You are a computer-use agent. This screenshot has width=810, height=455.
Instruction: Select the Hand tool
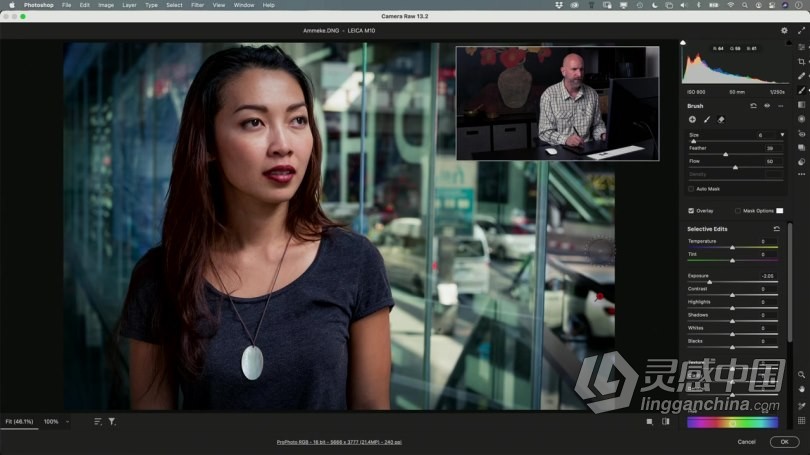[801, 389]
